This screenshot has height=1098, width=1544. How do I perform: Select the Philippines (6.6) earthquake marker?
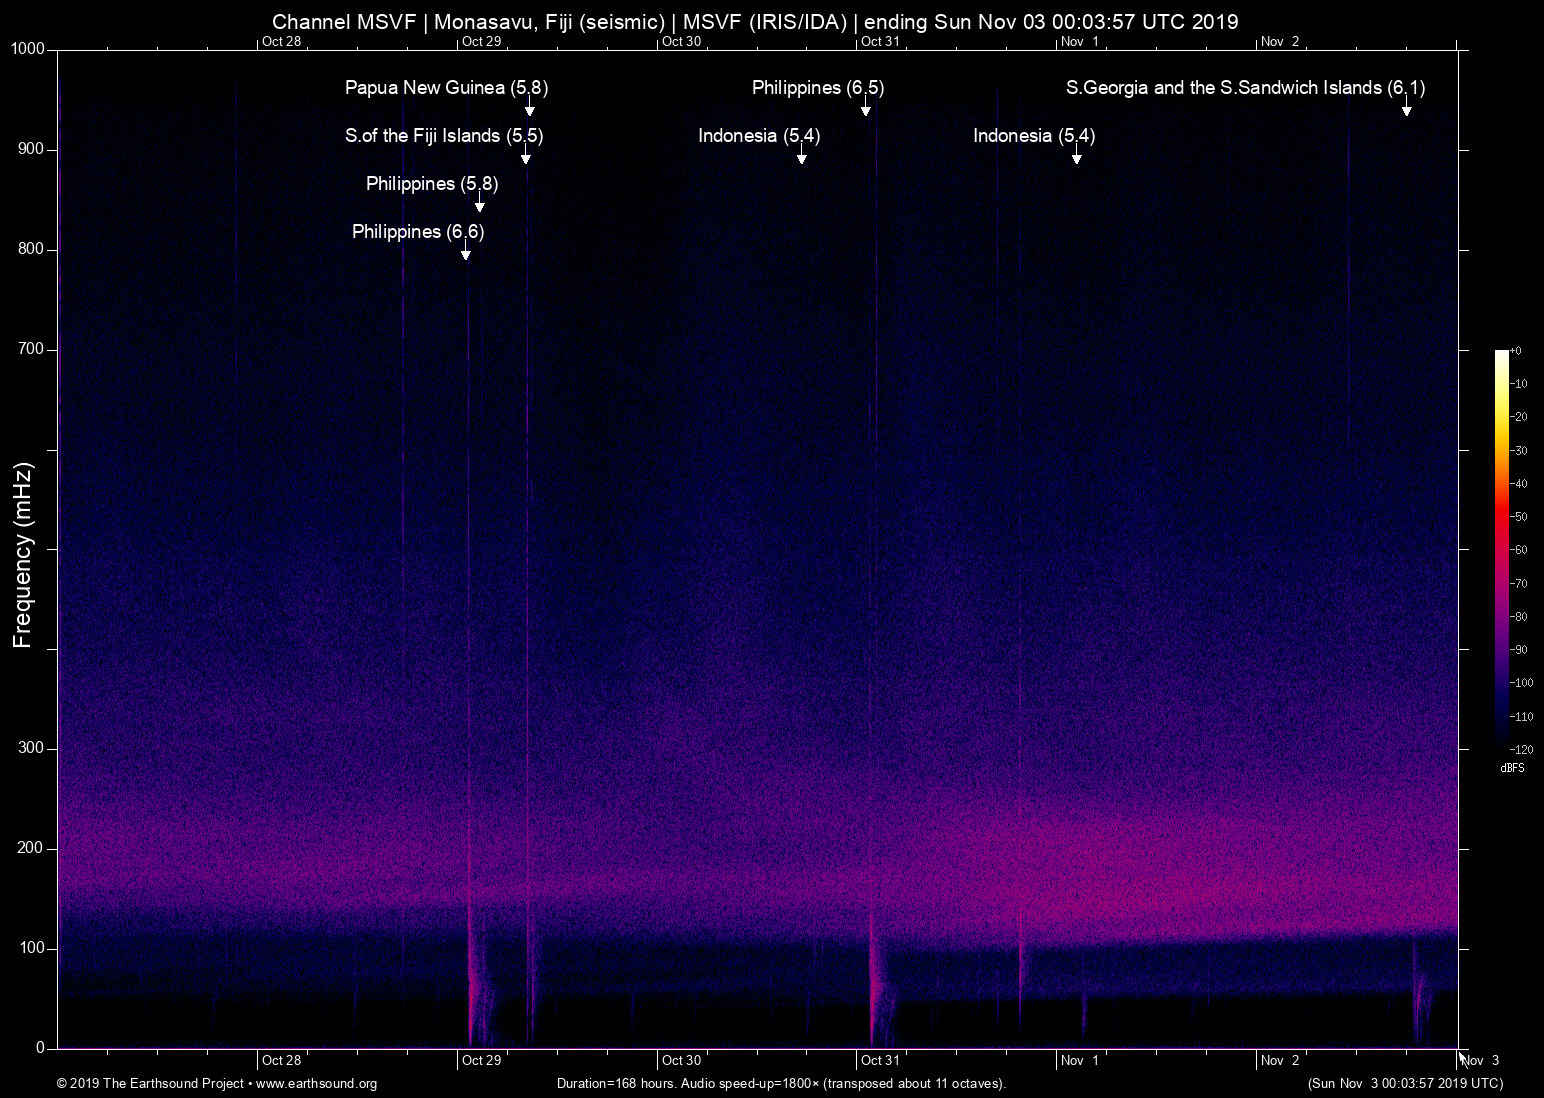pyautogui.click(x=465, y=252)
